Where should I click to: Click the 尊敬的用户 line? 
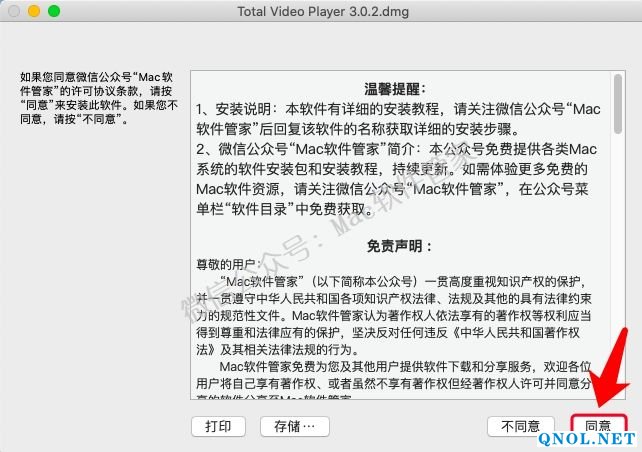coord(228,265)
